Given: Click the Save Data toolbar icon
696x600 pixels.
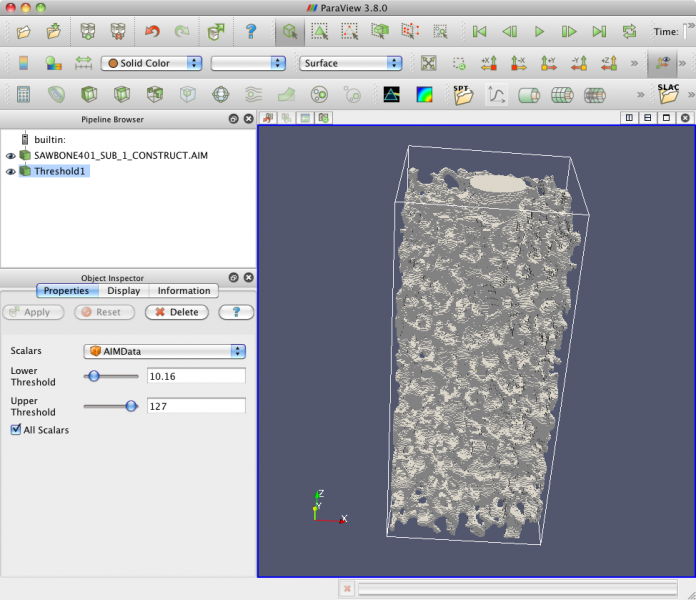Looking at the screenshot, I should [x=54, y=31].
